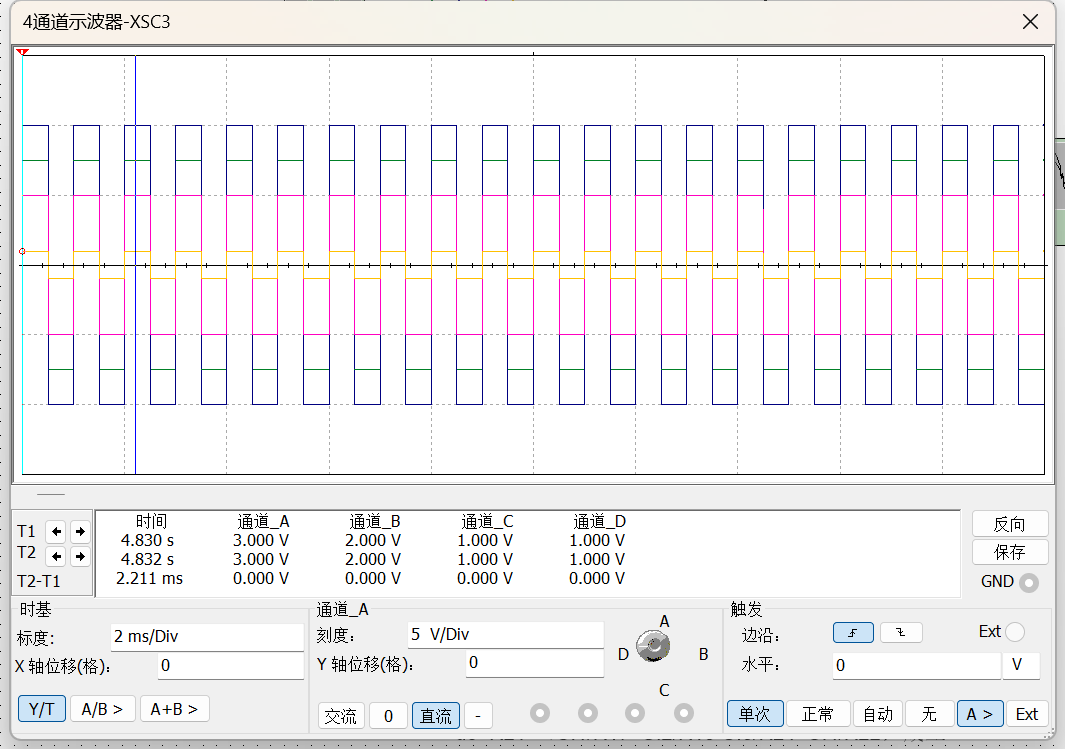The width and height of the screenshot is (1065, 749).
Task: Click the 通道_B column header
Action: tap(375, 522)
